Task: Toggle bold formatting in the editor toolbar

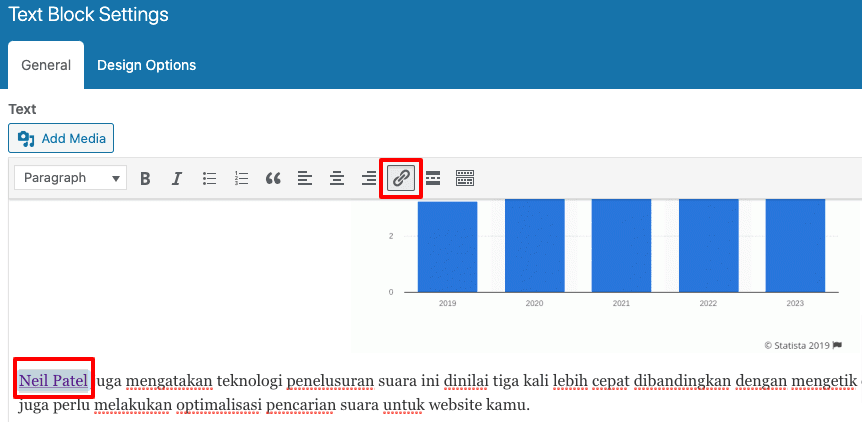Action: point(145,179)
